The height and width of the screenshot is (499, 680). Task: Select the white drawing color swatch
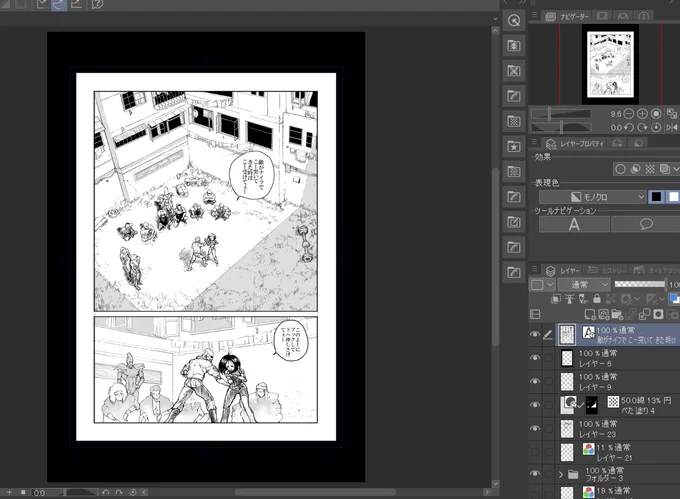click(x=673, y=197)
